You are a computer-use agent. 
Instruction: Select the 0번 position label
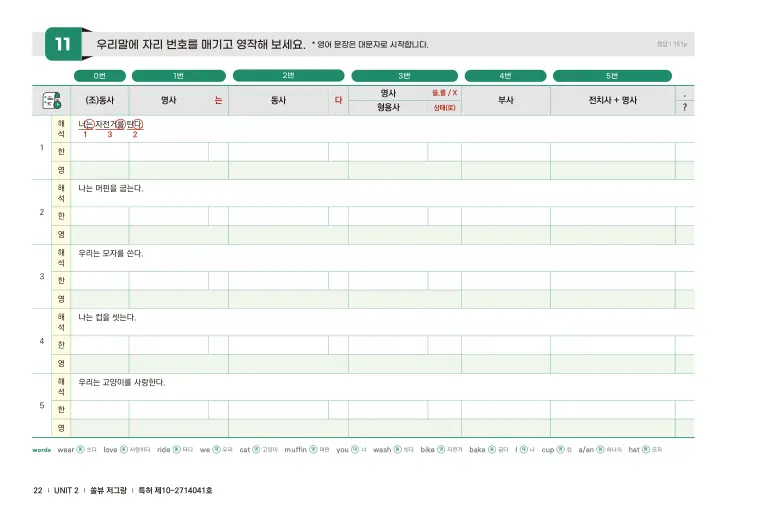pyautogui.click(x=99, y=76)
